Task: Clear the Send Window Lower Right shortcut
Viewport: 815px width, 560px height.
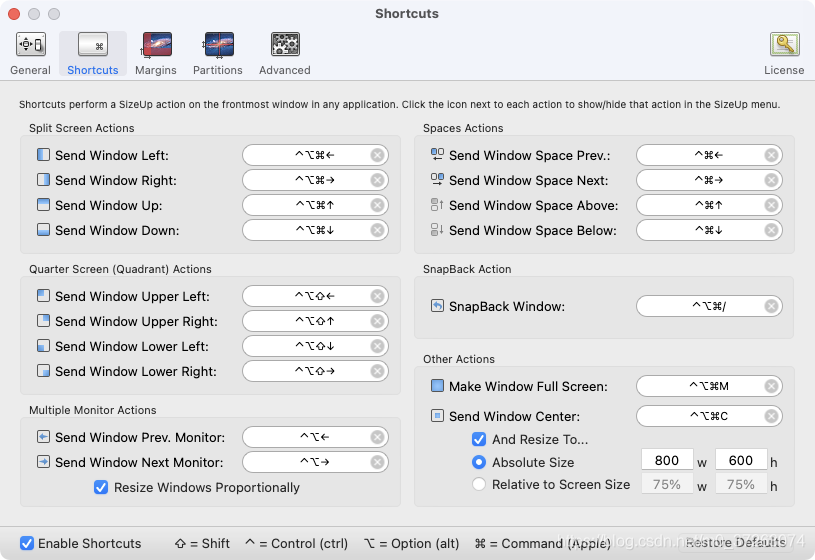Action: (377, 371)
